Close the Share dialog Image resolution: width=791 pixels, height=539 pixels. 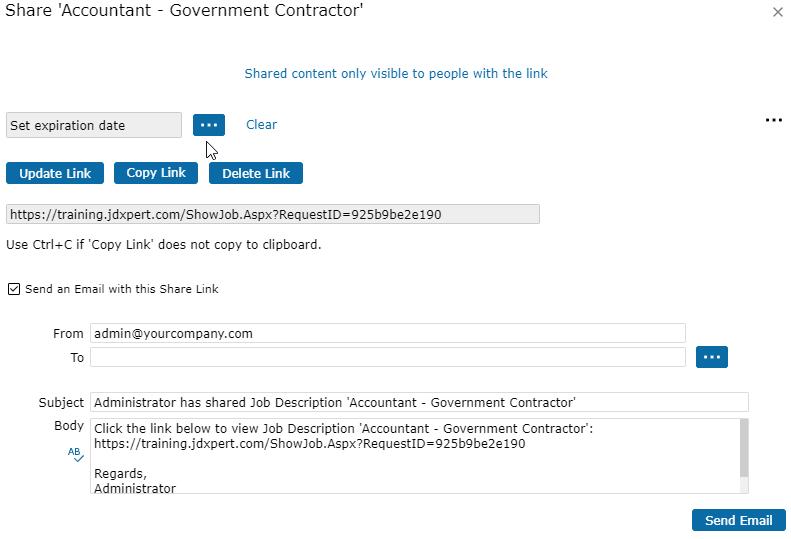[778, 12]
